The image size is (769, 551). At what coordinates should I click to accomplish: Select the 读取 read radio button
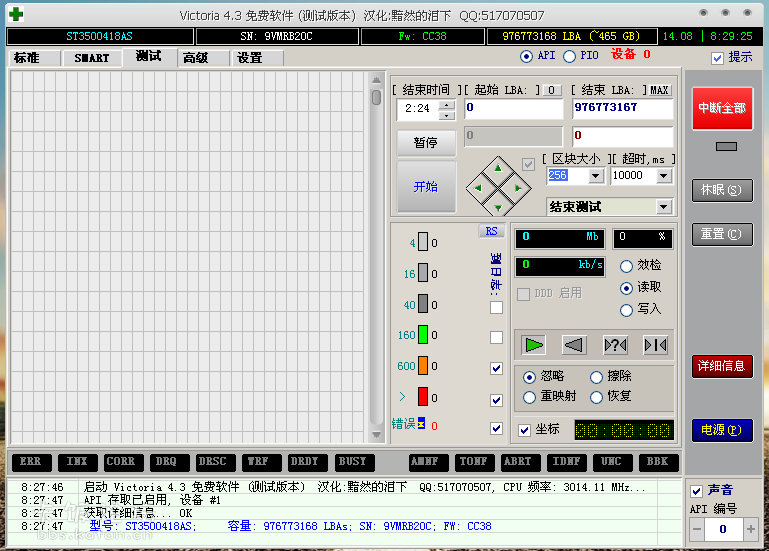click(626, 288)
